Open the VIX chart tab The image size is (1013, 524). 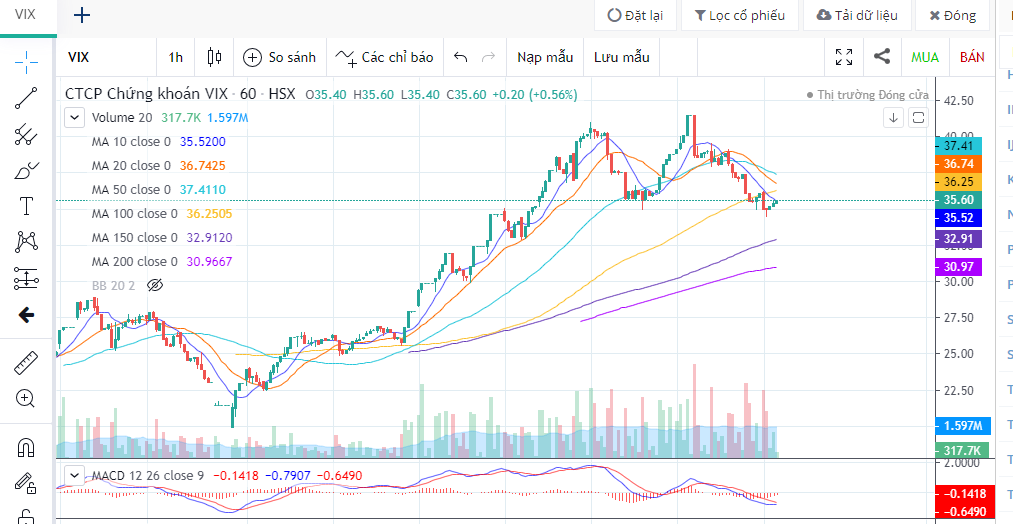[x=26, y=15]
